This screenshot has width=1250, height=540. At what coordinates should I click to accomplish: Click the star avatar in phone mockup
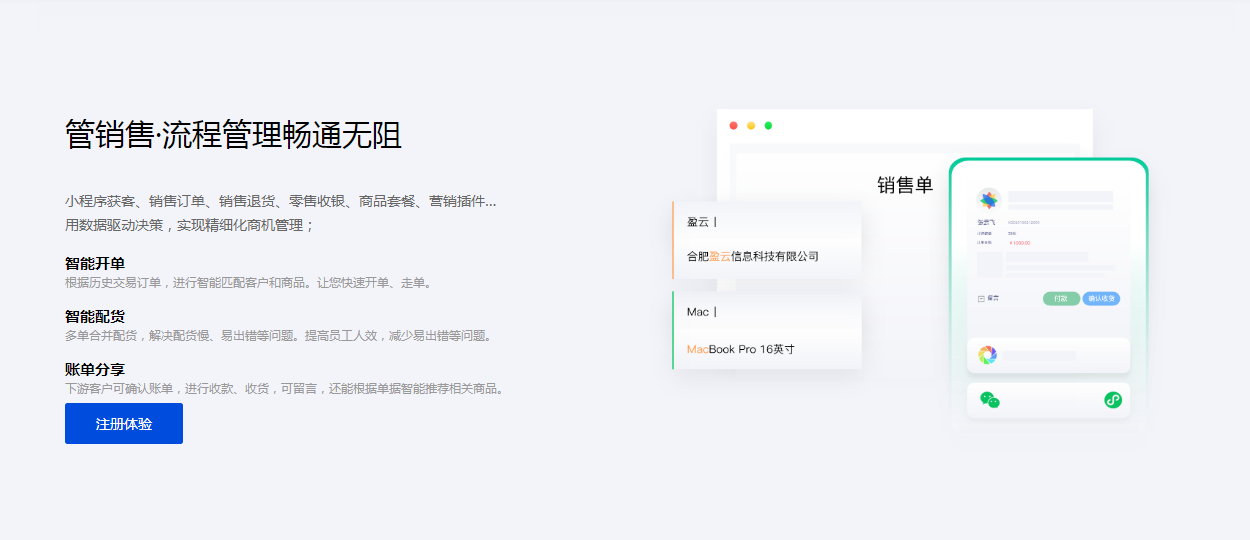(988, 199)
